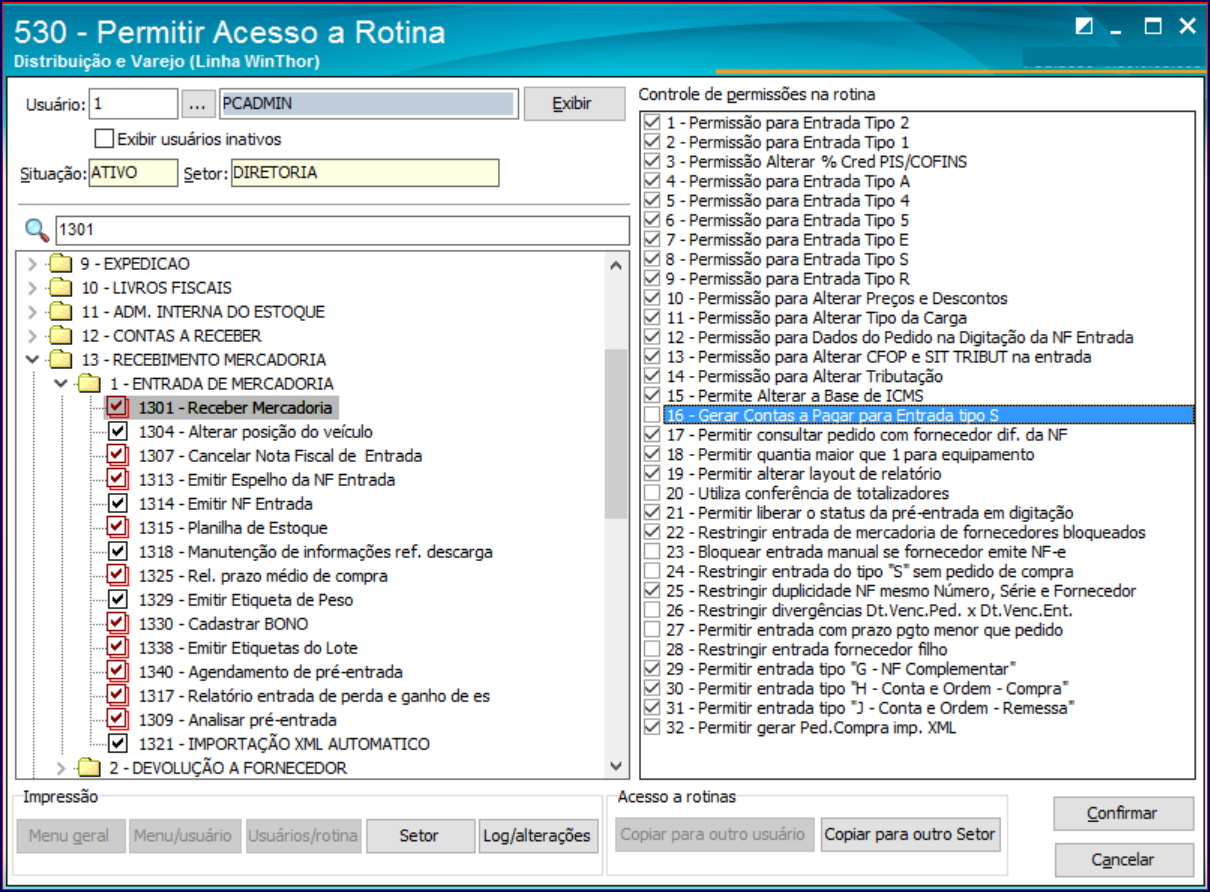Select 1340 - Agendamento de pré-entrada
This screenshot has width=1210, height=892.
click(271, 672)
